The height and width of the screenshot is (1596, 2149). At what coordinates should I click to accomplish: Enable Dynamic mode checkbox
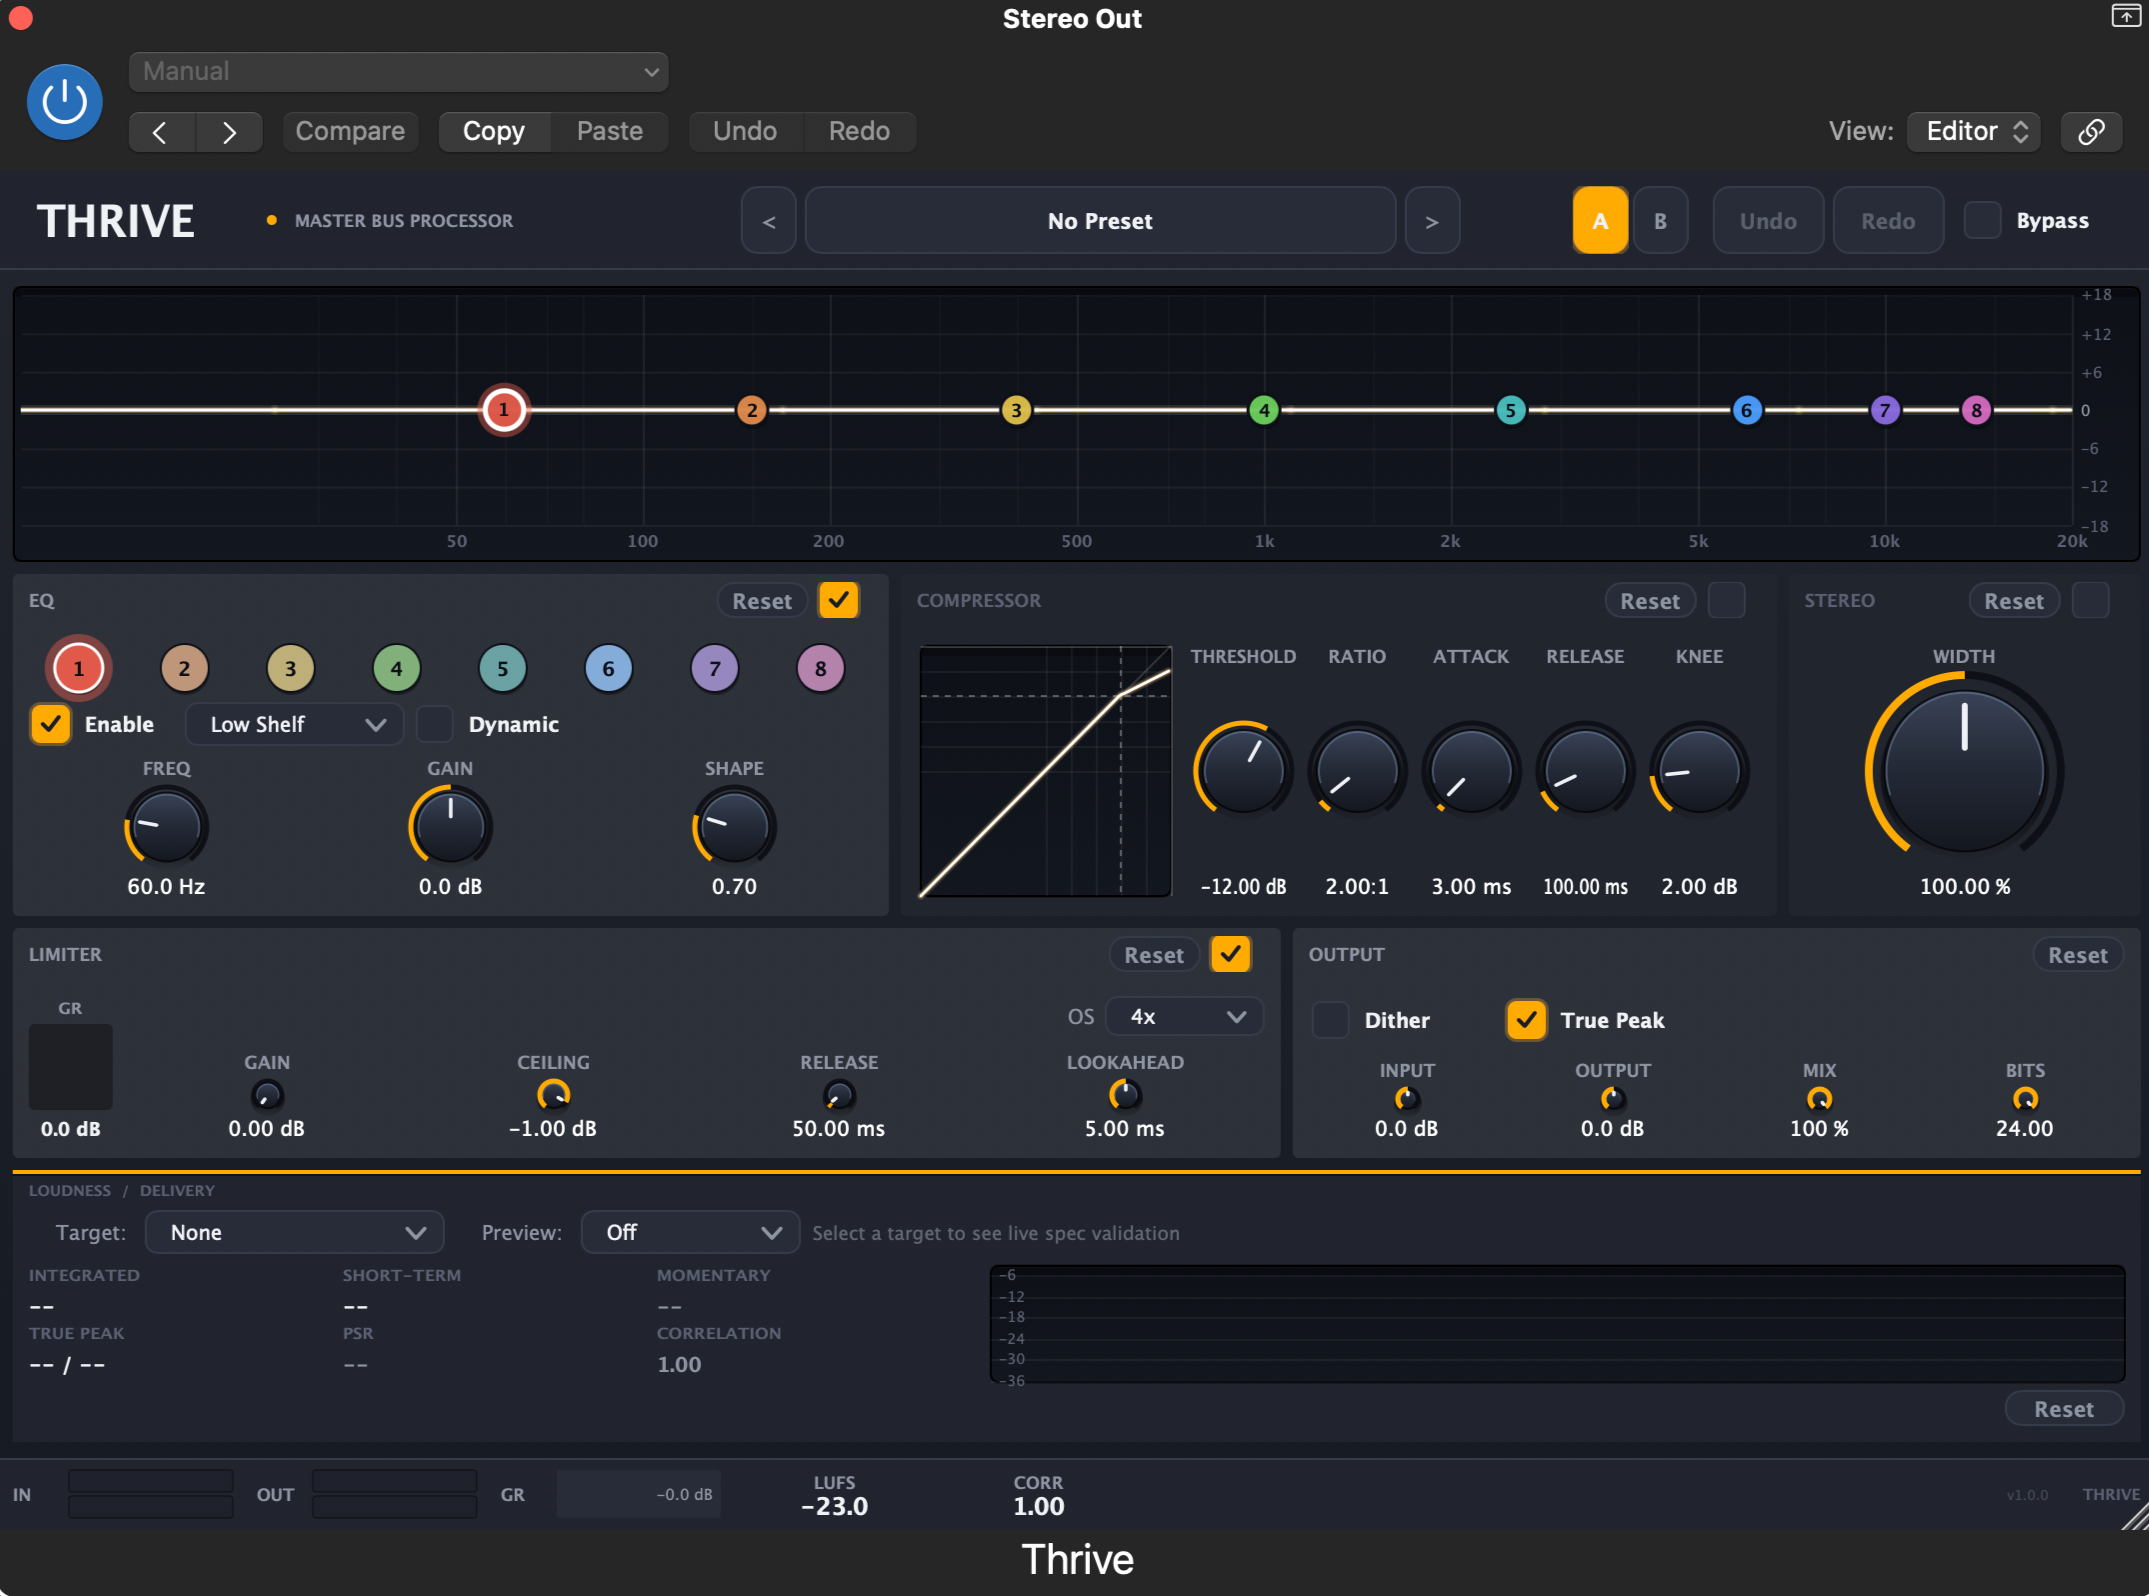(434, 724)
